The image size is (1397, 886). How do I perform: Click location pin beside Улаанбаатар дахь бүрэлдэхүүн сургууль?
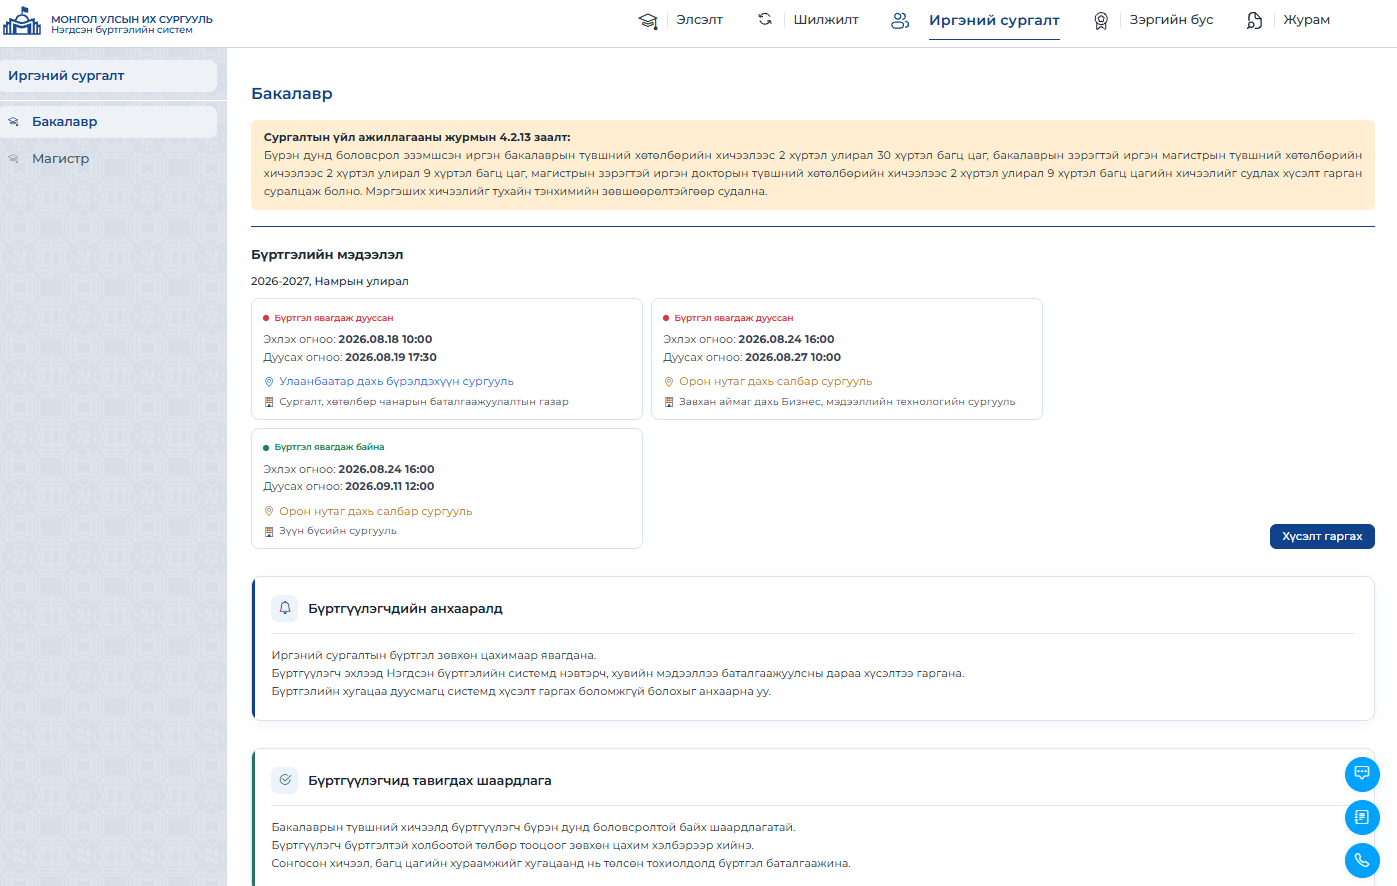[269, 382]
